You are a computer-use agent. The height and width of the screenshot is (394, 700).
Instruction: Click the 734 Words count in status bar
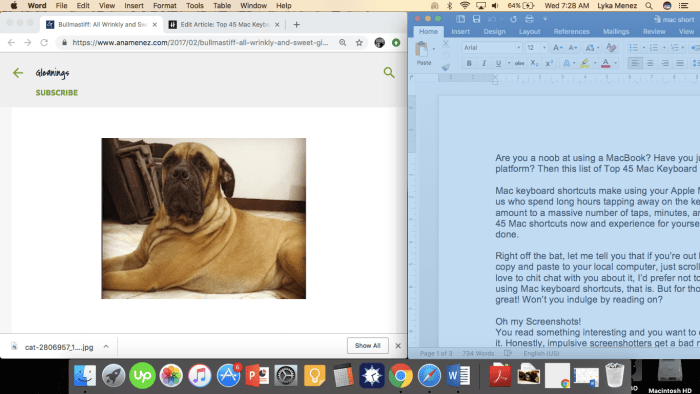point(478,353)
